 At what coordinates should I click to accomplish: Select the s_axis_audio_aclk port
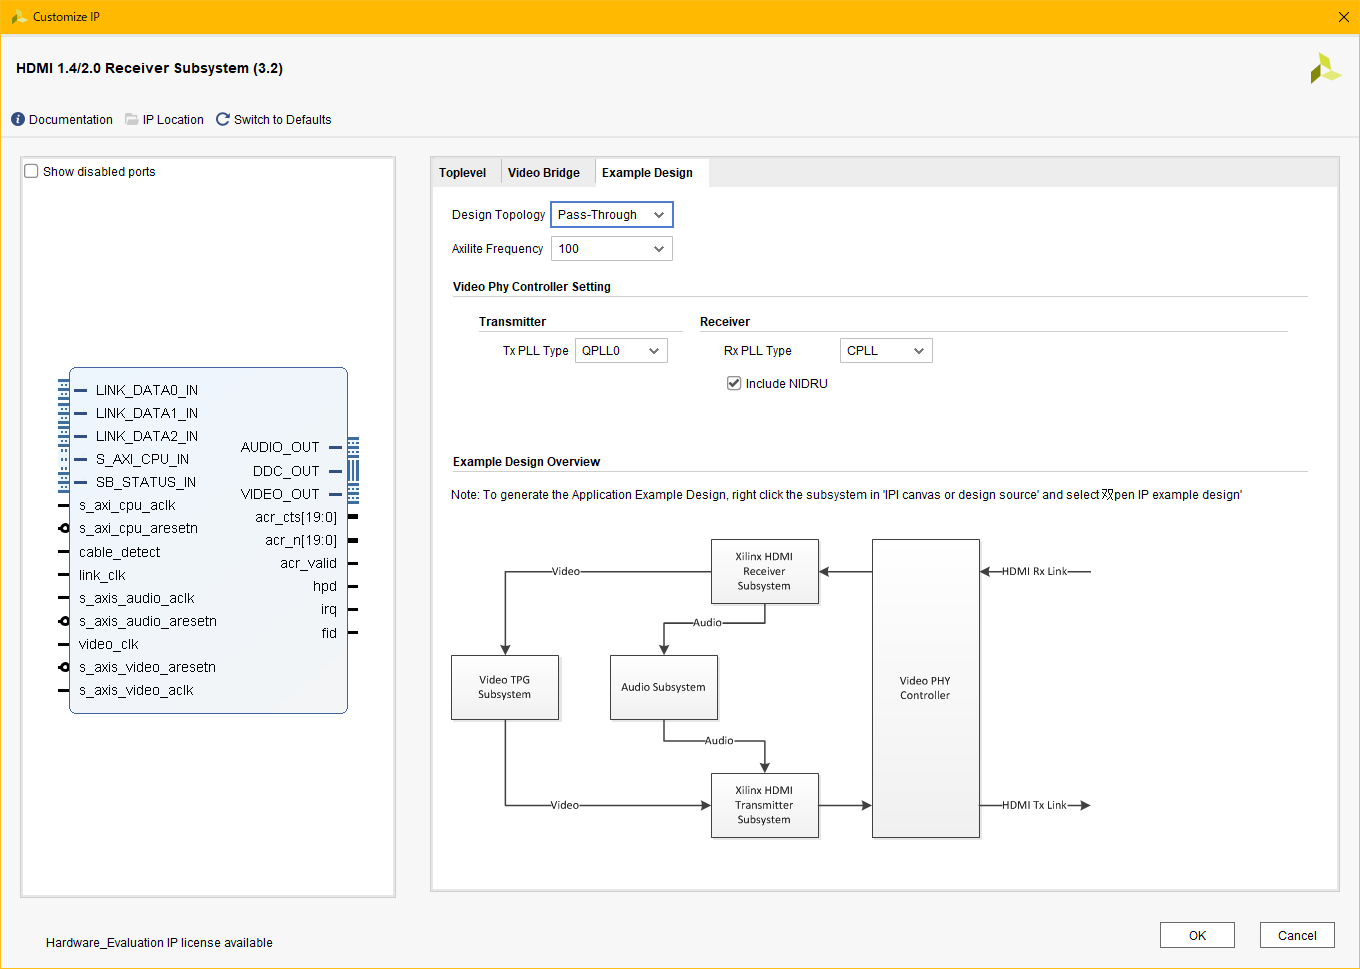136,598
